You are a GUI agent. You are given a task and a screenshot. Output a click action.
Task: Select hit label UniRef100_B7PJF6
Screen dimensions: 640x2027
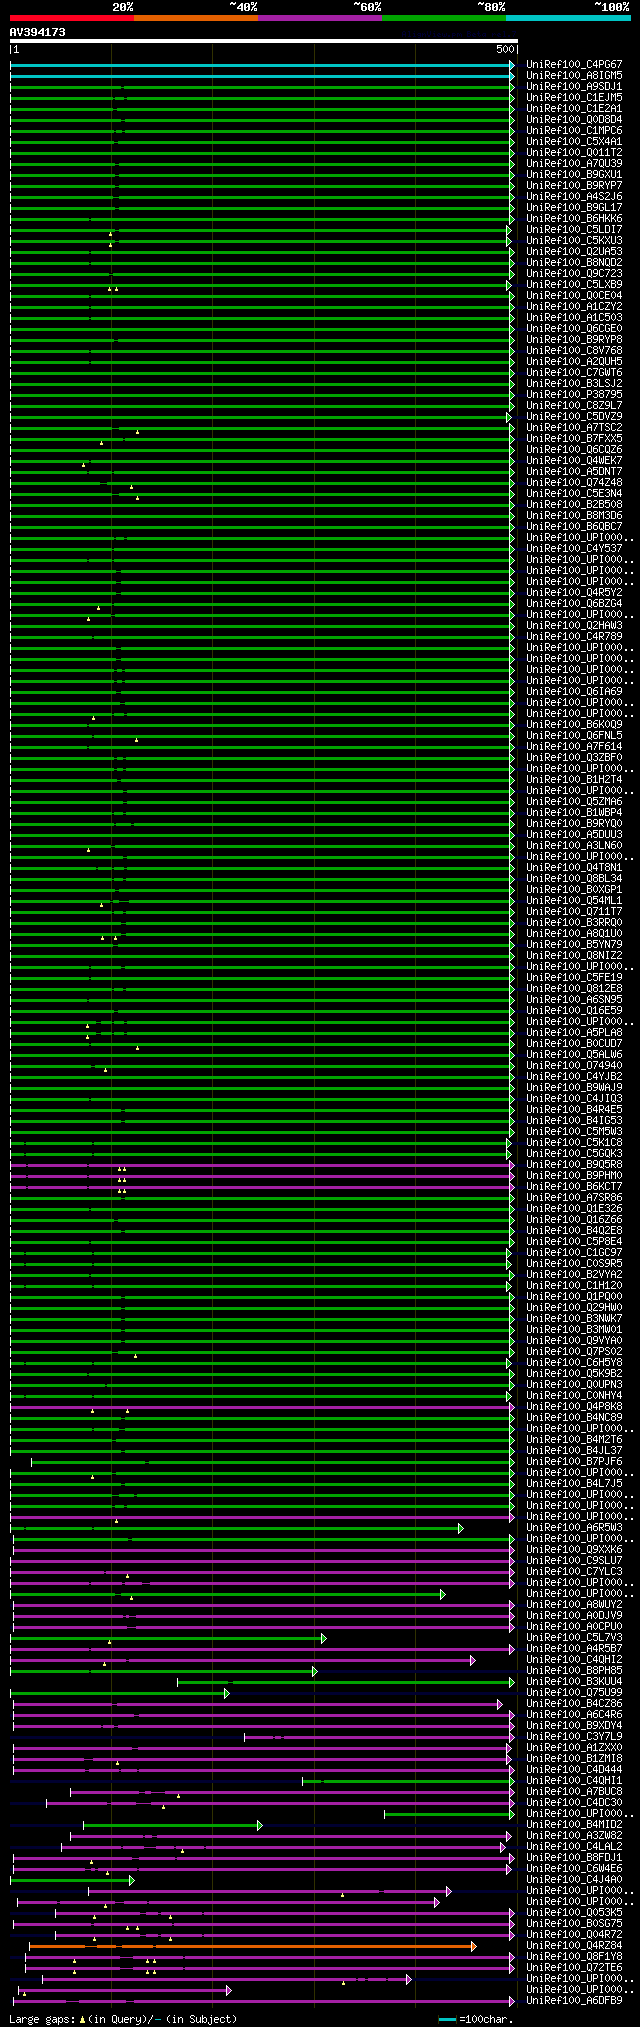[x=574, y=1462]
